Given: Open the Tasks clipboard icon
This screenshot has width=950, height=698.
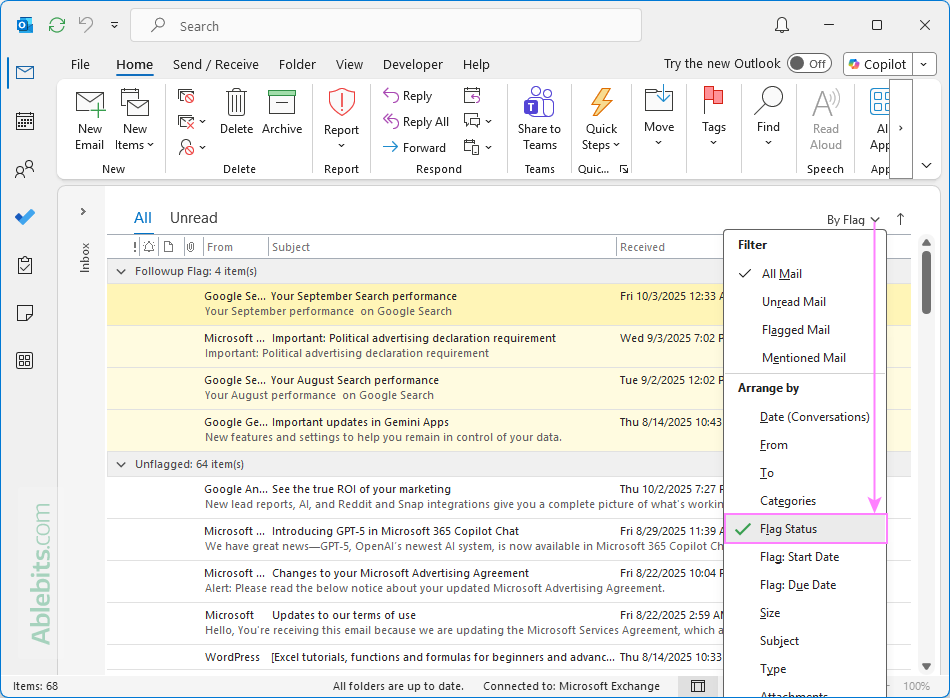Looking at the screenshot, I should point(25,265).
